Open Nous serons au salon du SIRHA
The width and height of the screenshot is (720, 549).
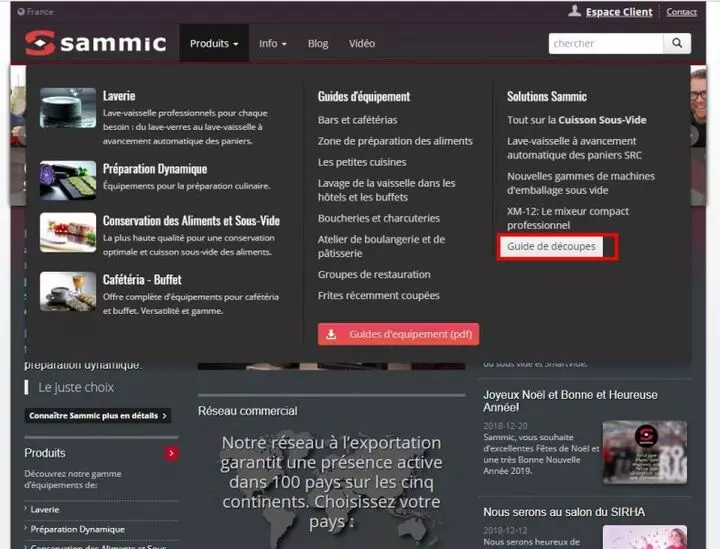(x=564, y=512)
